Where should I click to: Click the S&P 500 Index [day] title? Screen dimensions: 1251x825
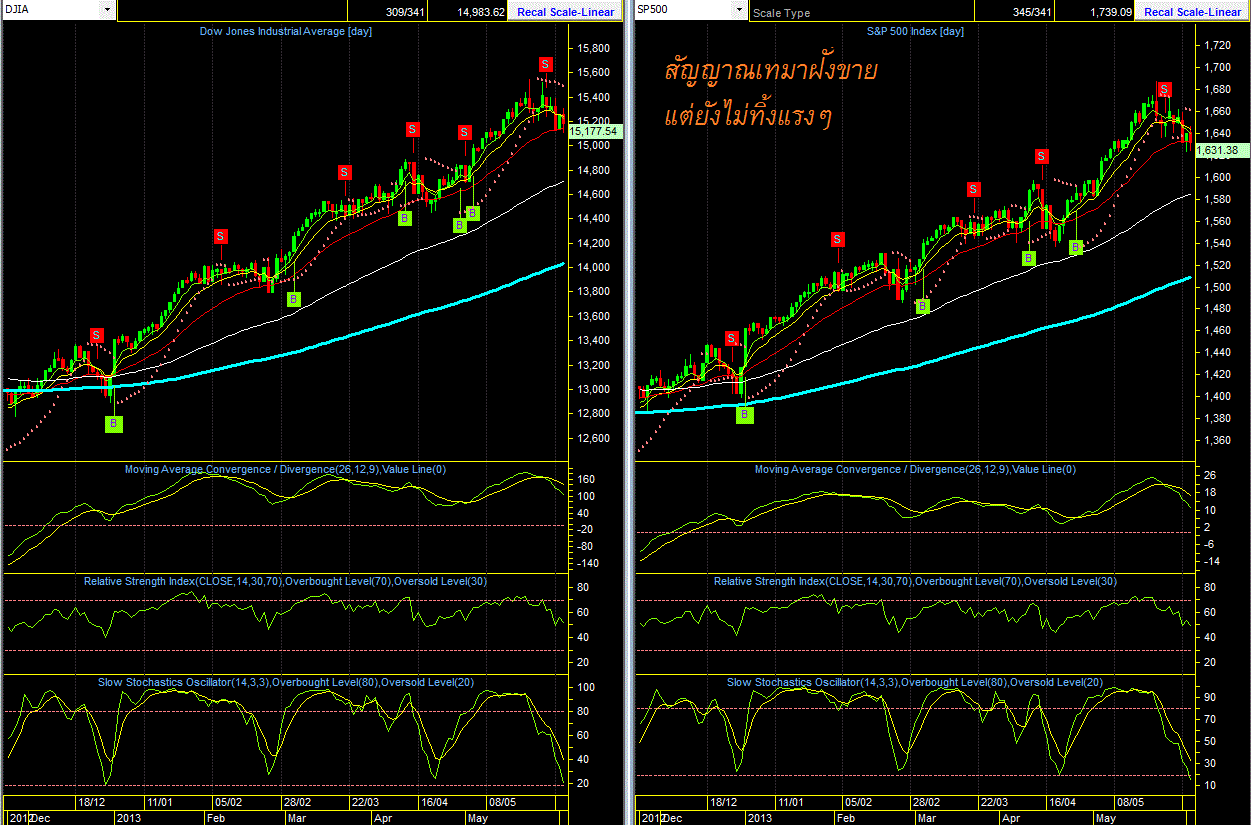[x=915, y=32]
